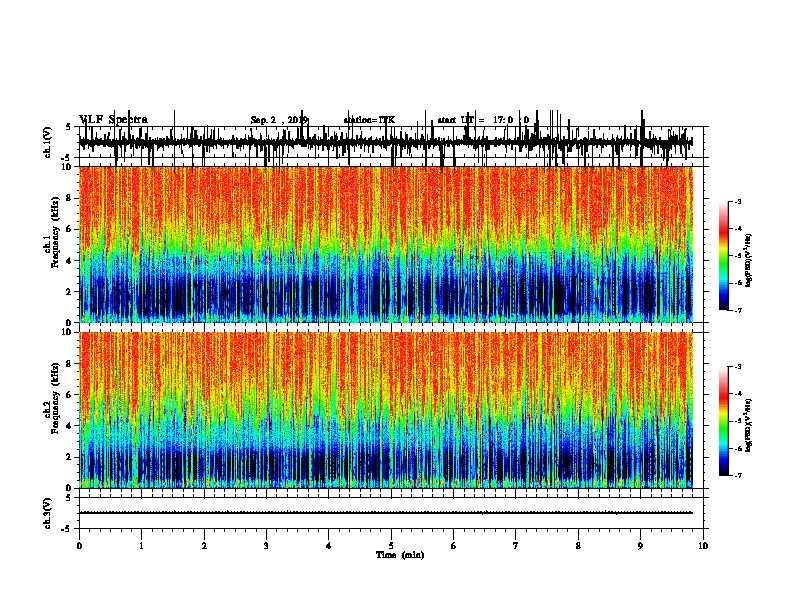Click time axis tick label "8"
792x612 pixels.
click(578, 546)
